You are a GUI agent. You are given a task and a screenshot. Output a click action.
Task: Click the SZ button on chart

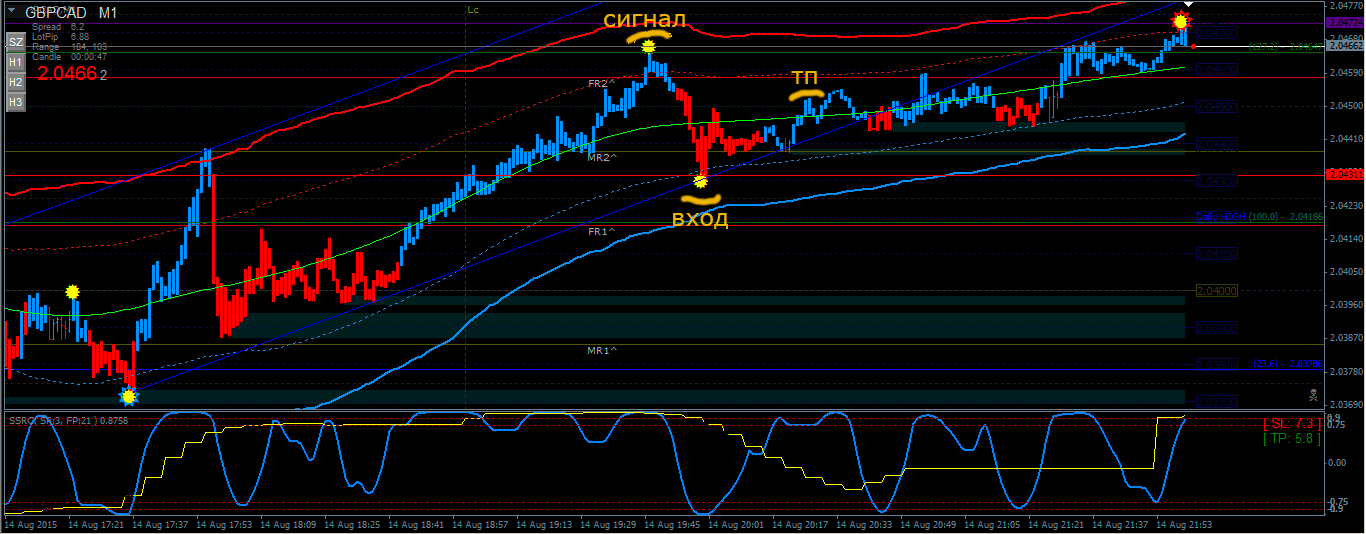pyautogui.click(x=15, y=42)
